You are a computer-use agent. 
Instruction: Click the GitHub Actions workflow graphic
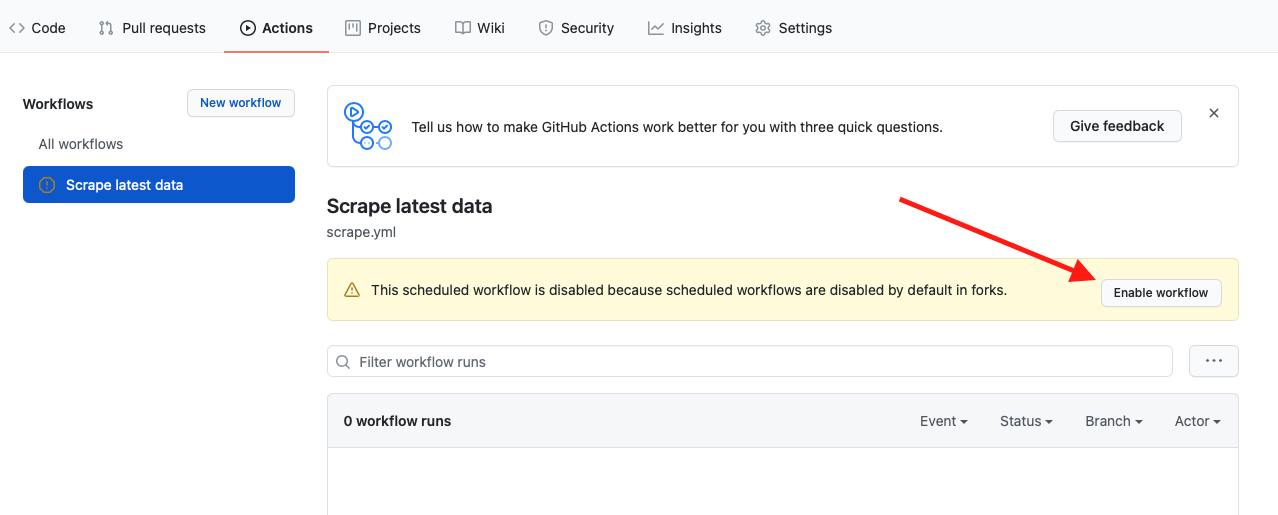(x=368, y=126)
